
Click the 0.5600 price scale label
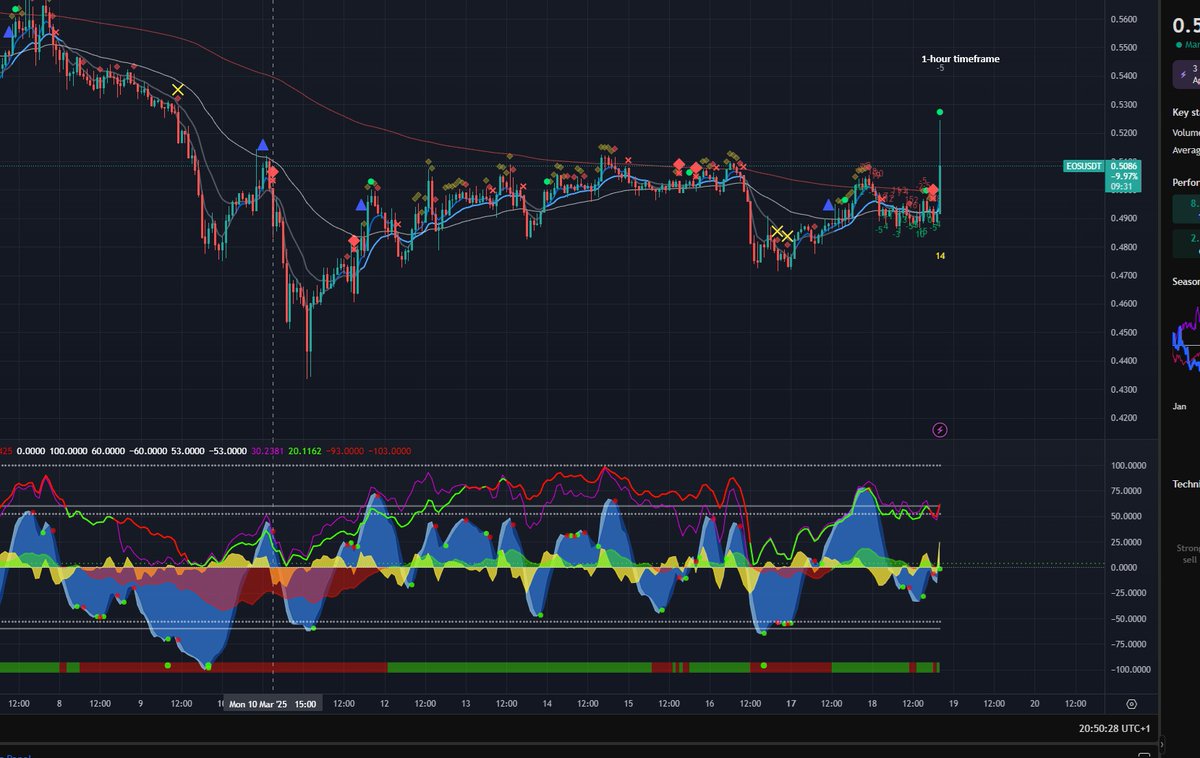(1125, 19)
